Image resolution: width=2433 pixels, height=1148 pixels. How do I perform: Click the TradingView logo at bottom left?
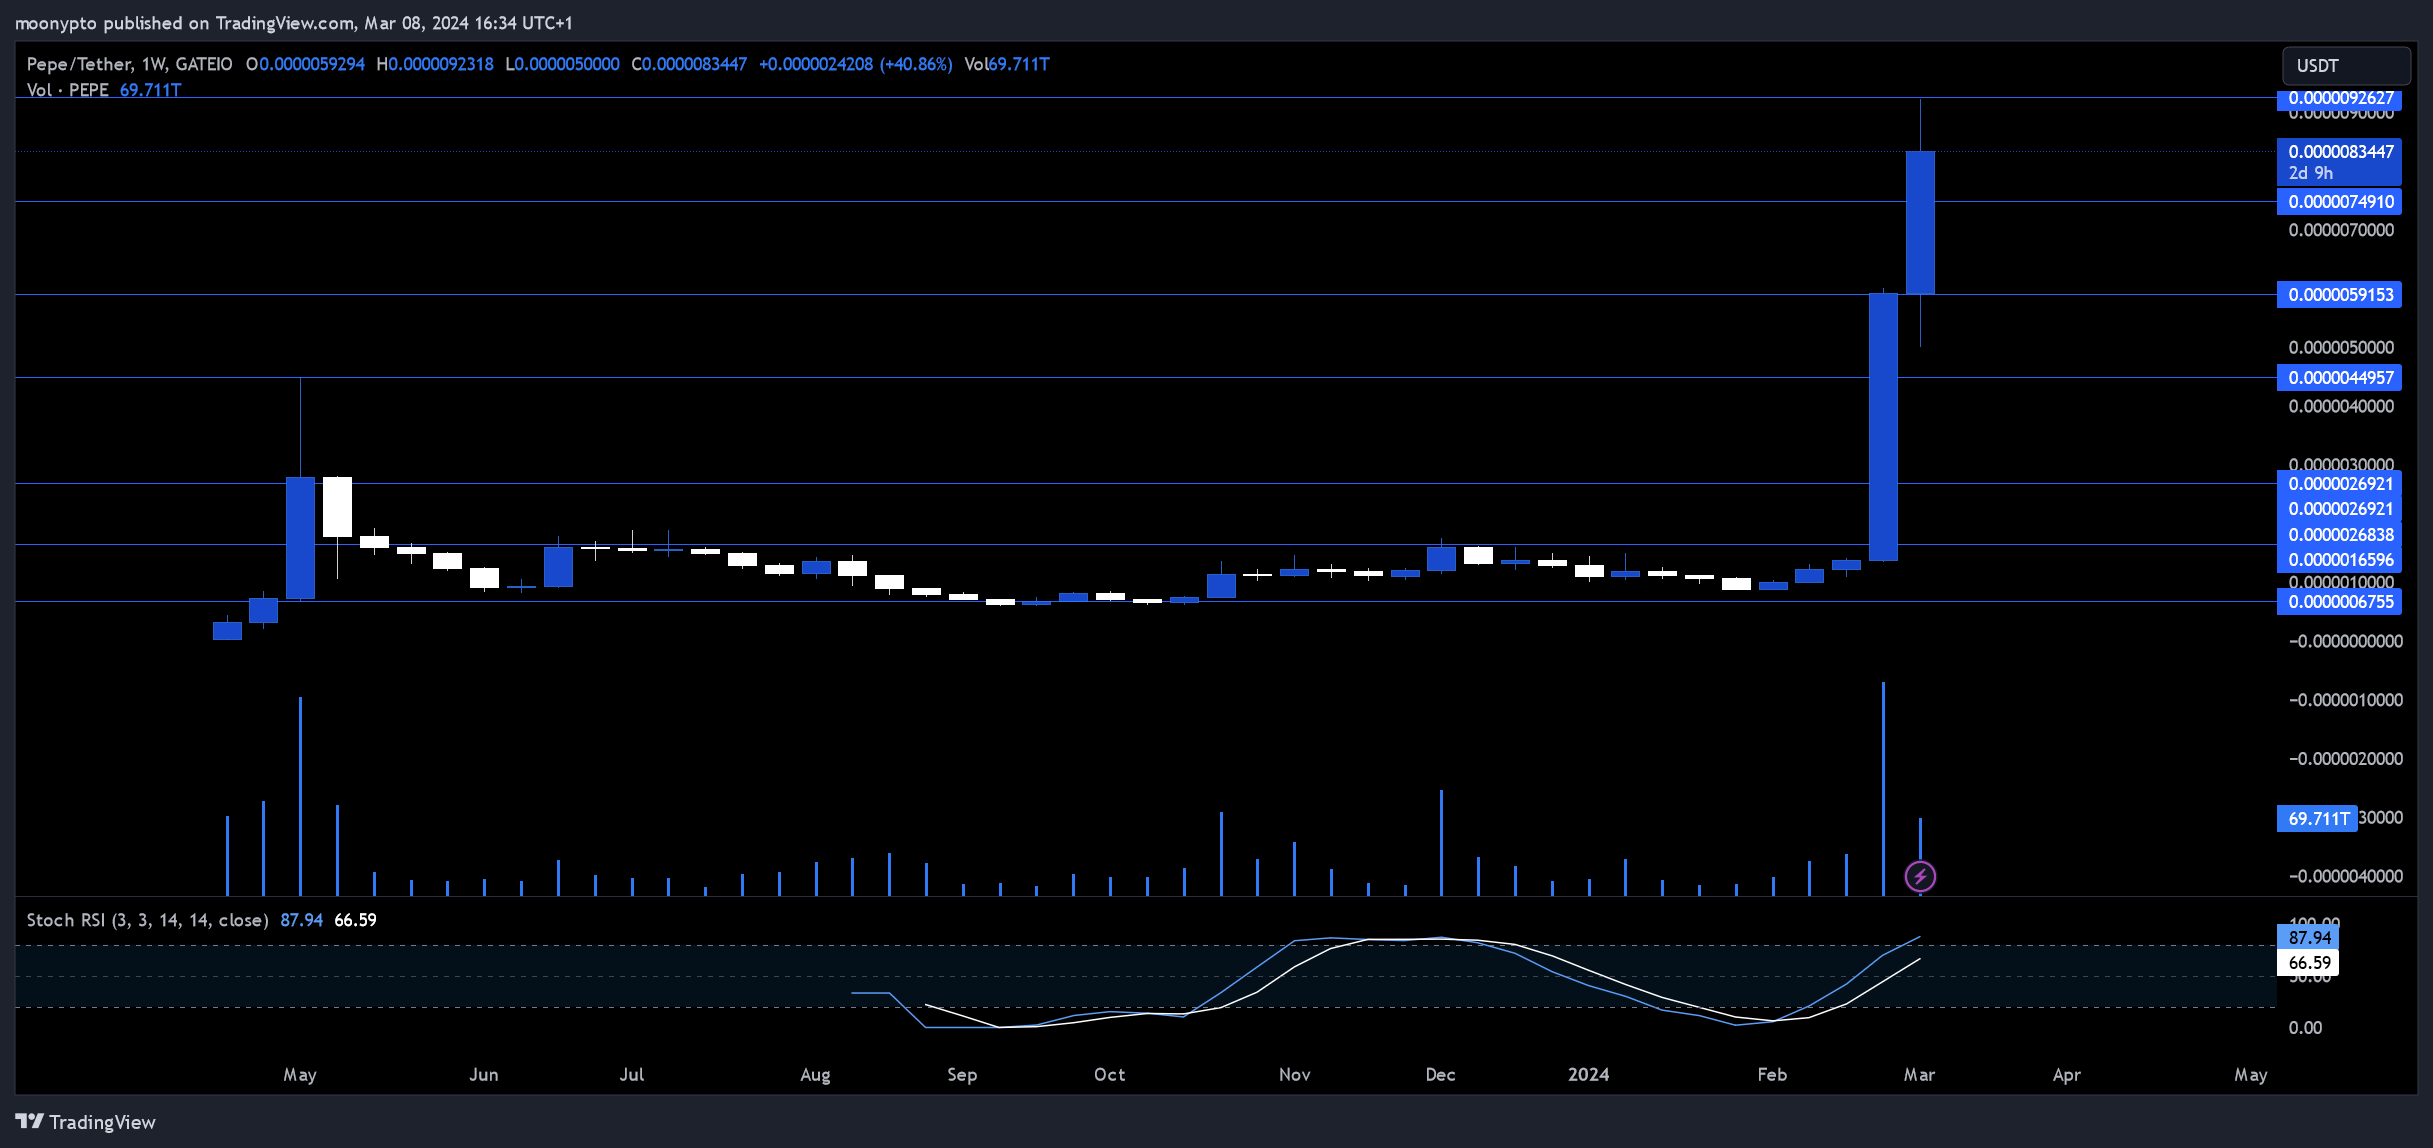tap(86, 1122)
